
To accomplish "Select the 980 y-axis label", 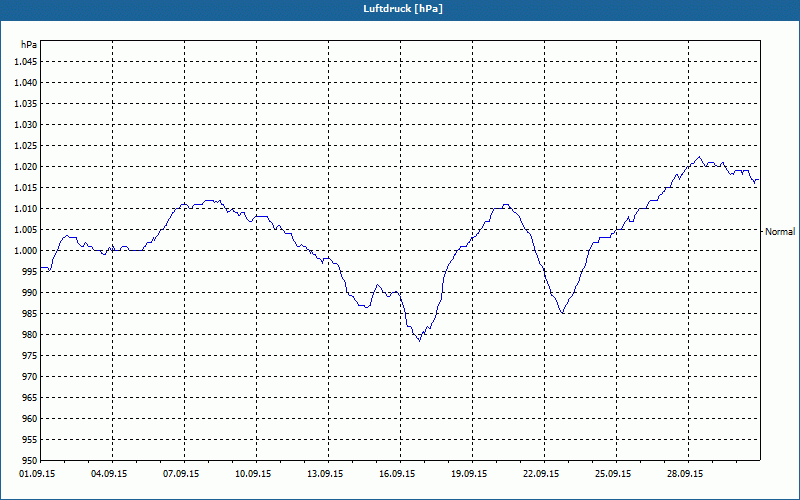I will coord(30,335).
